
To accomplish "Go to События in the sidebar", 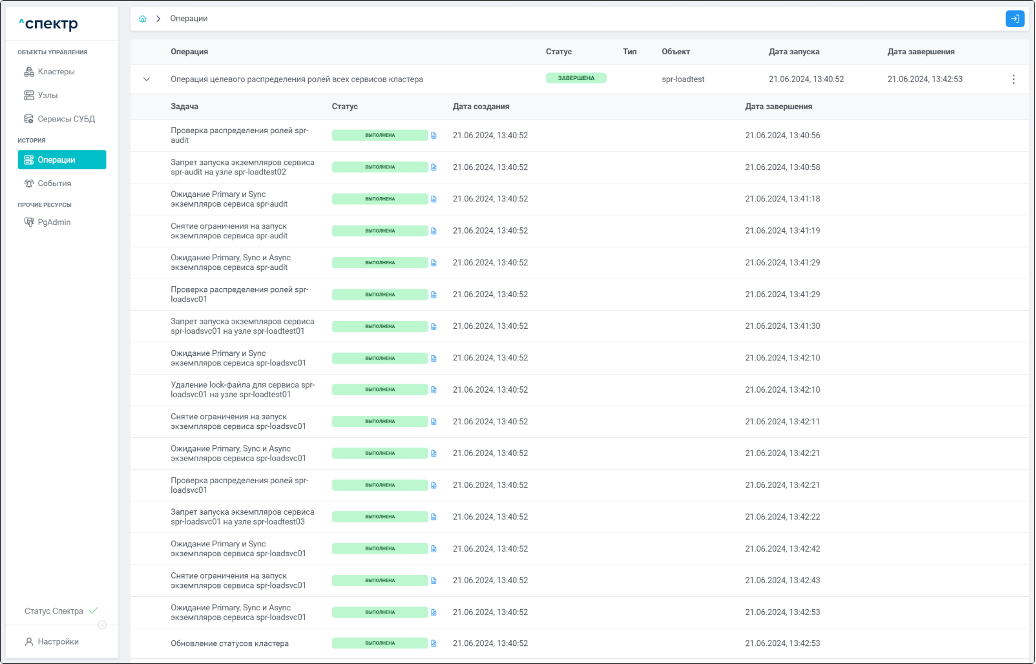I will (x=54, y=183).
